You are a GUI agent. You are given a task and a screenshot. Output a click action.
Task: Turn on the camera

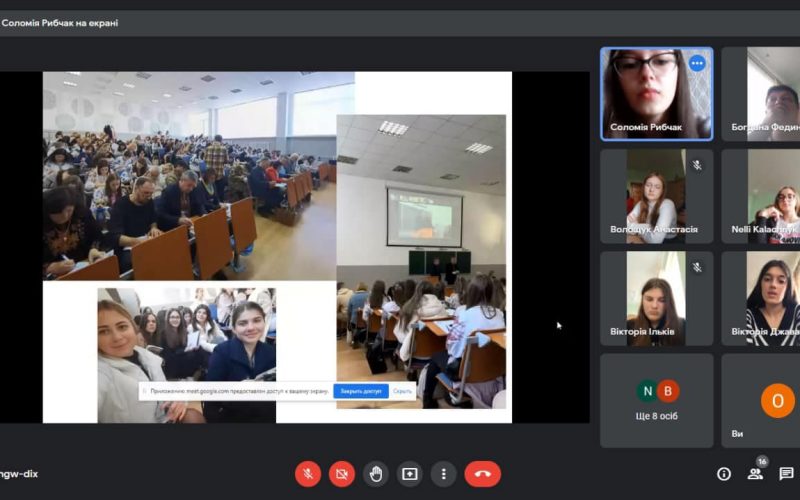pos(342,474)
